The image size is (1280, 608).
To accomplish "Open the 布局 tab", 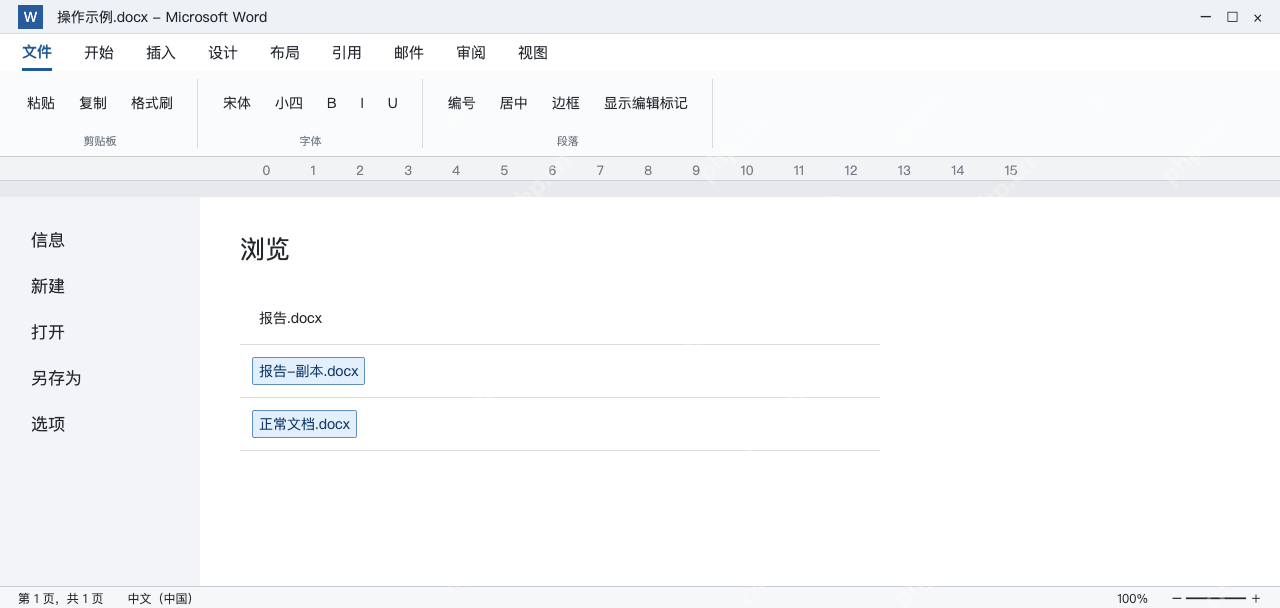I will 285,53.
